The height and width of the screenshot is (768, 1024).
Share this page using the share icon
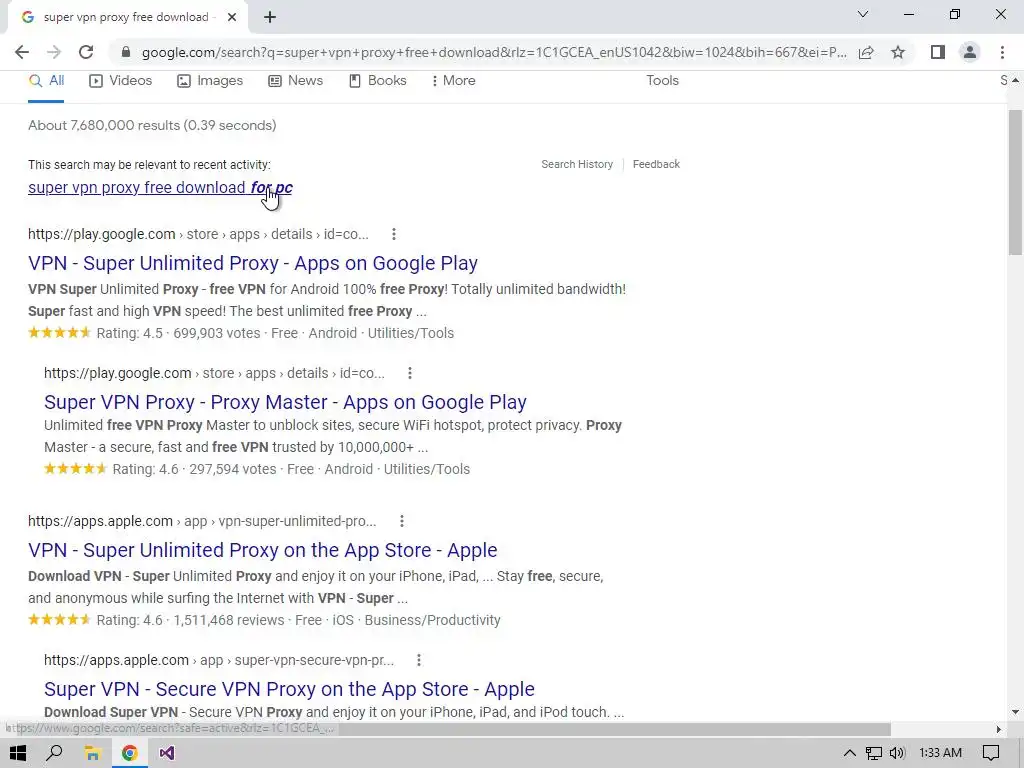866,52
